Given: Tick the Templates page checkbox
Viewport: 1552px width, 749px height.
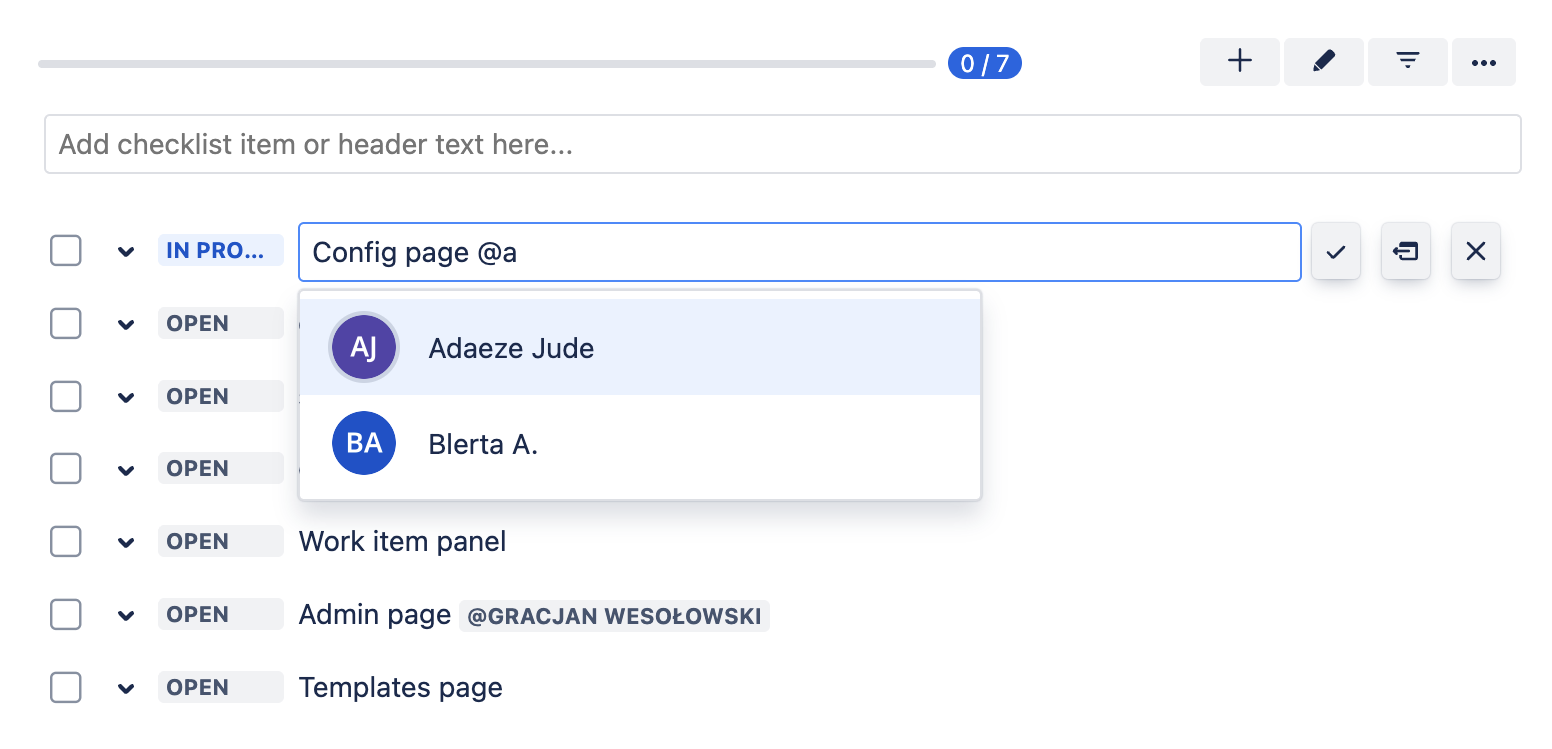Looking at the screenshot, I should click(x=66, y=687).
